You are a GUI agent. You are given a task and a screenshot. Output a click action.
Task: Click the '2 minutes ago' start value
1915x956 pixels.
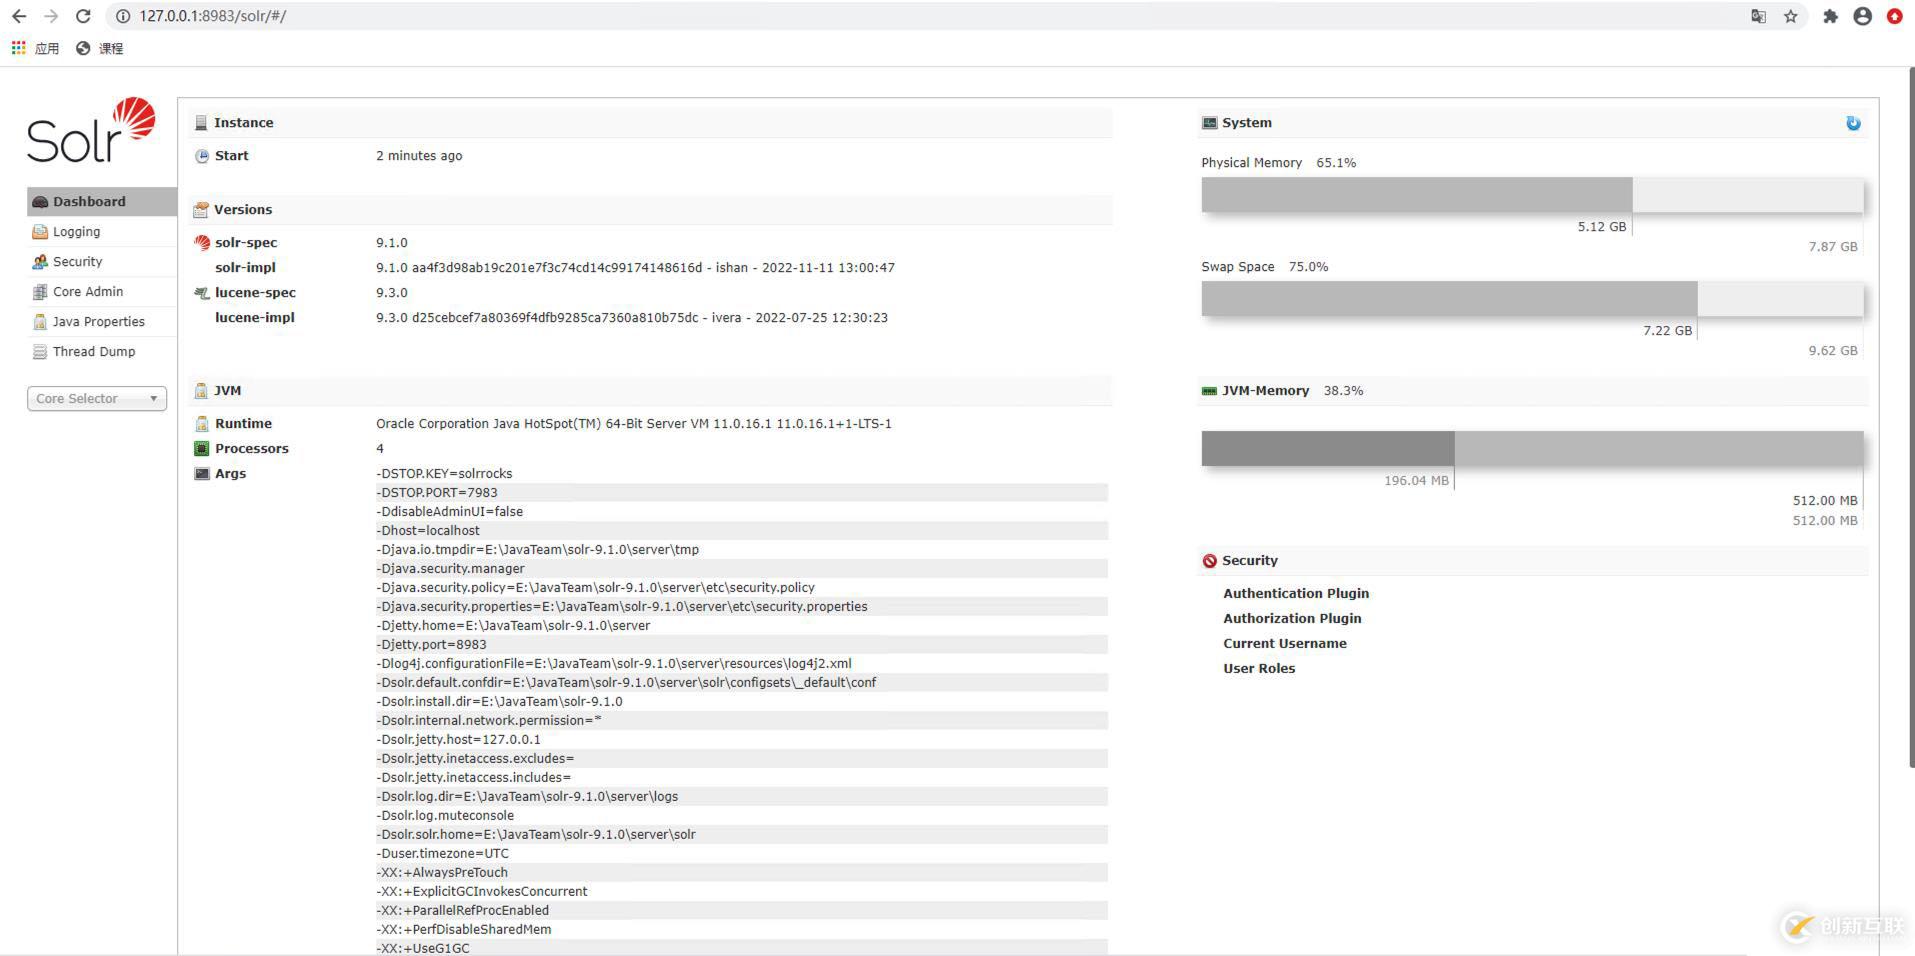click(x=419, y=156)
